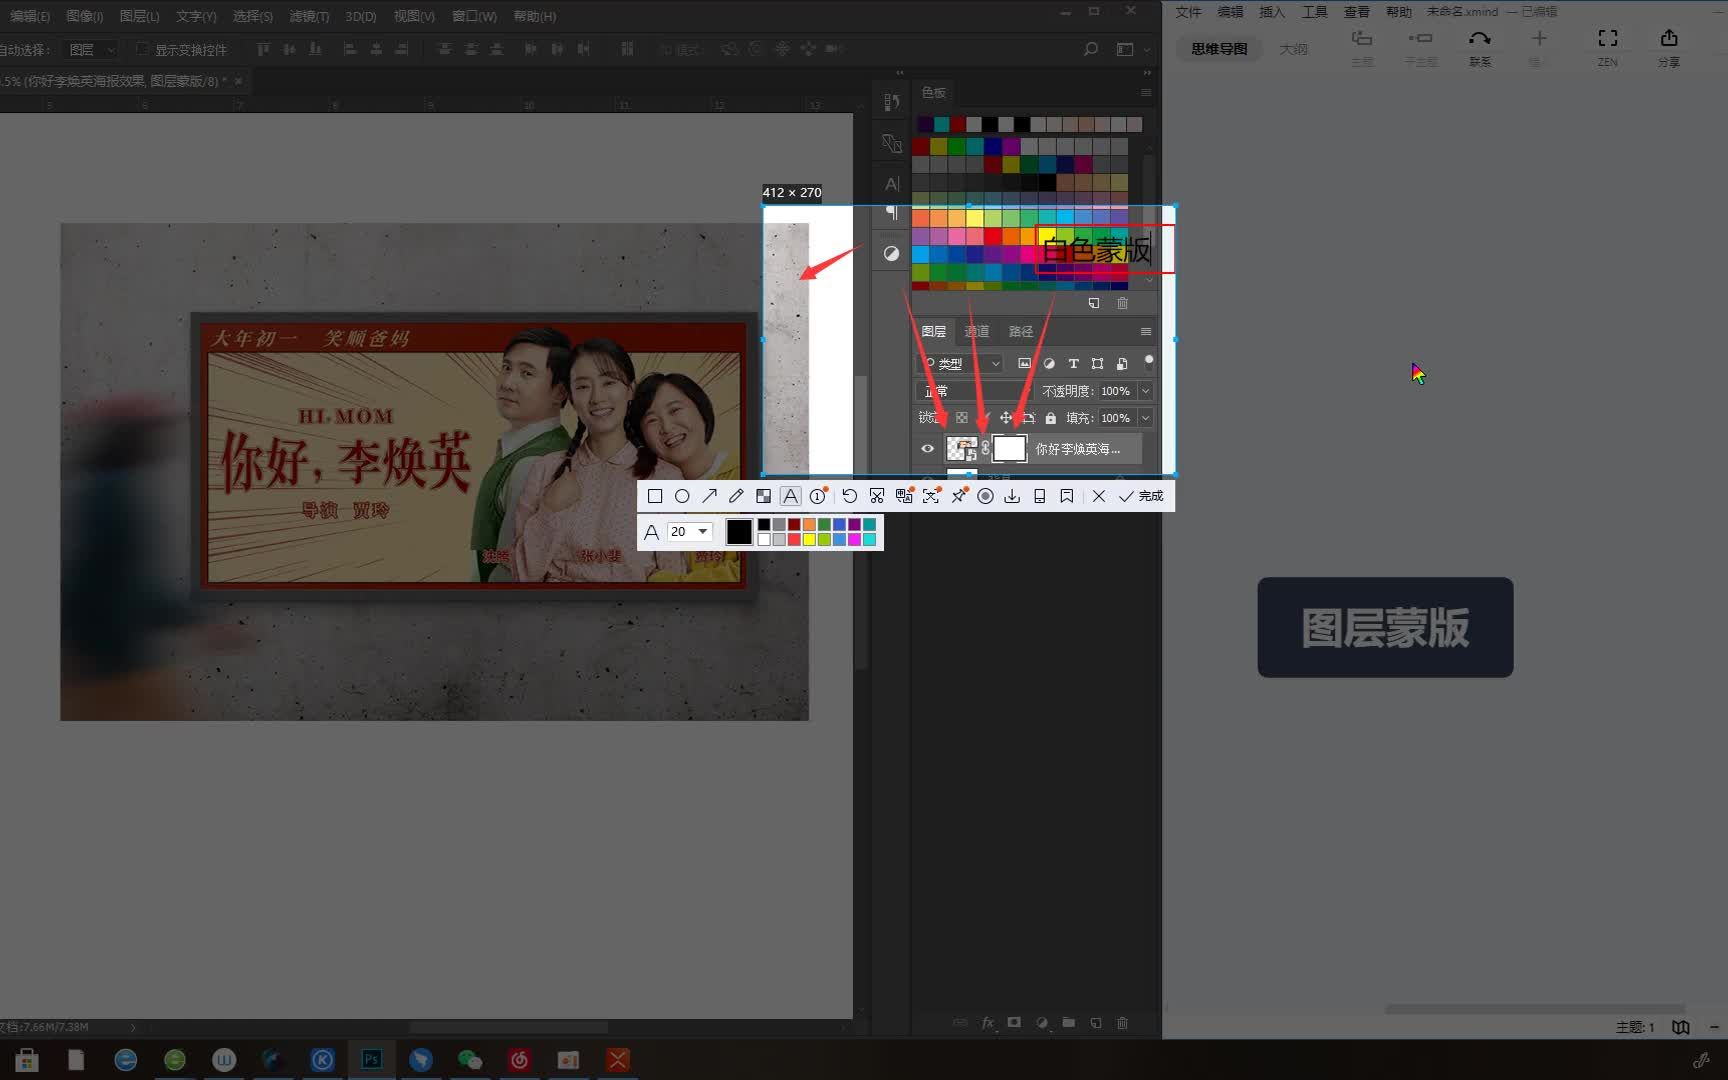
Task: Confirm the screenshot with 完成
Action: [1141, 496]
